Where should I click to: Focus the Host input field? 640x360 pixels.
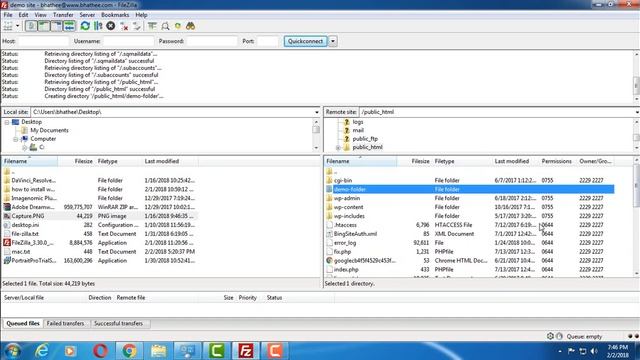43,41
